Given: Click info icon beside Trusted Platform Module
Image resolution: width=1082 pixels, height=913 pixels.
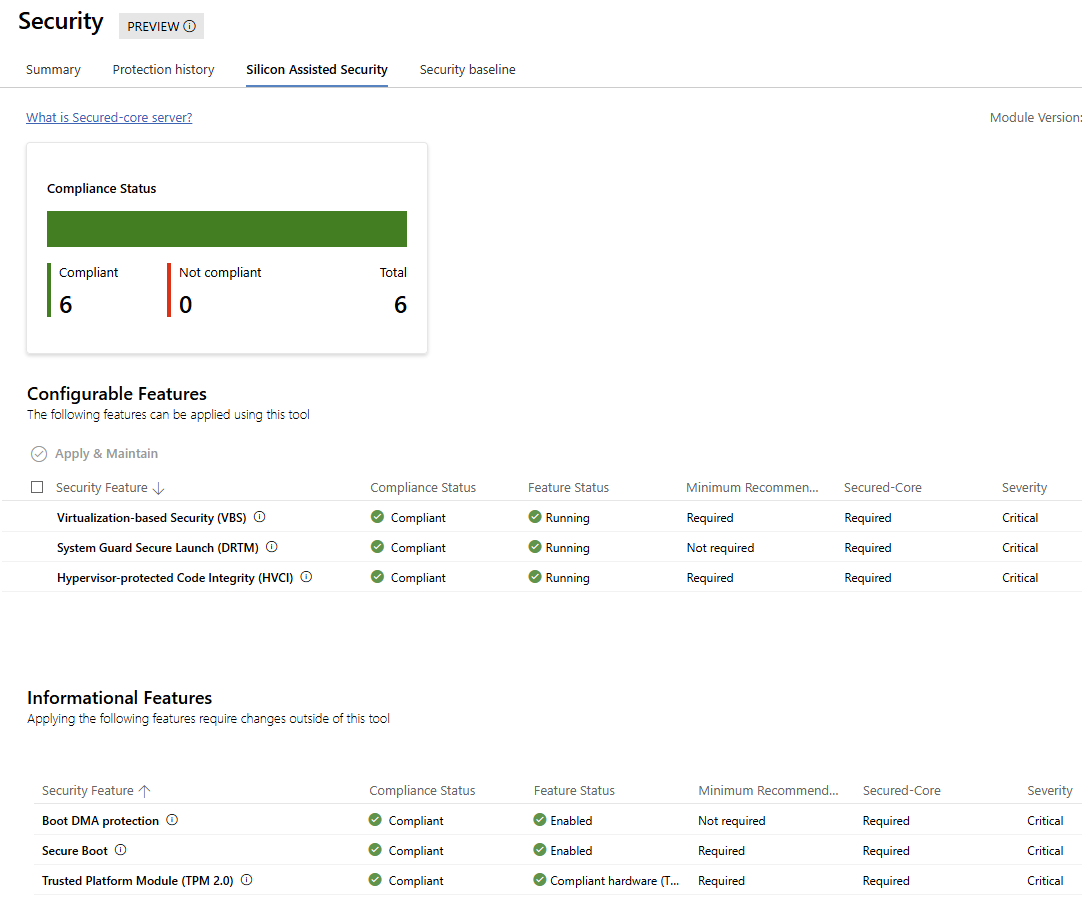Looking at the screenshot, I should [x=247, y=880].
